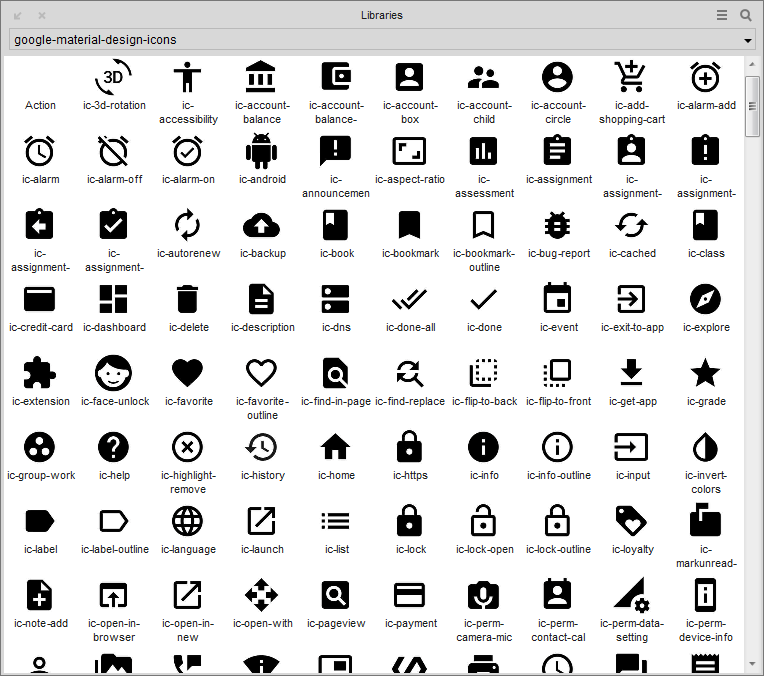Click the Action category label
764x676 pixels.
click(40, 105)
